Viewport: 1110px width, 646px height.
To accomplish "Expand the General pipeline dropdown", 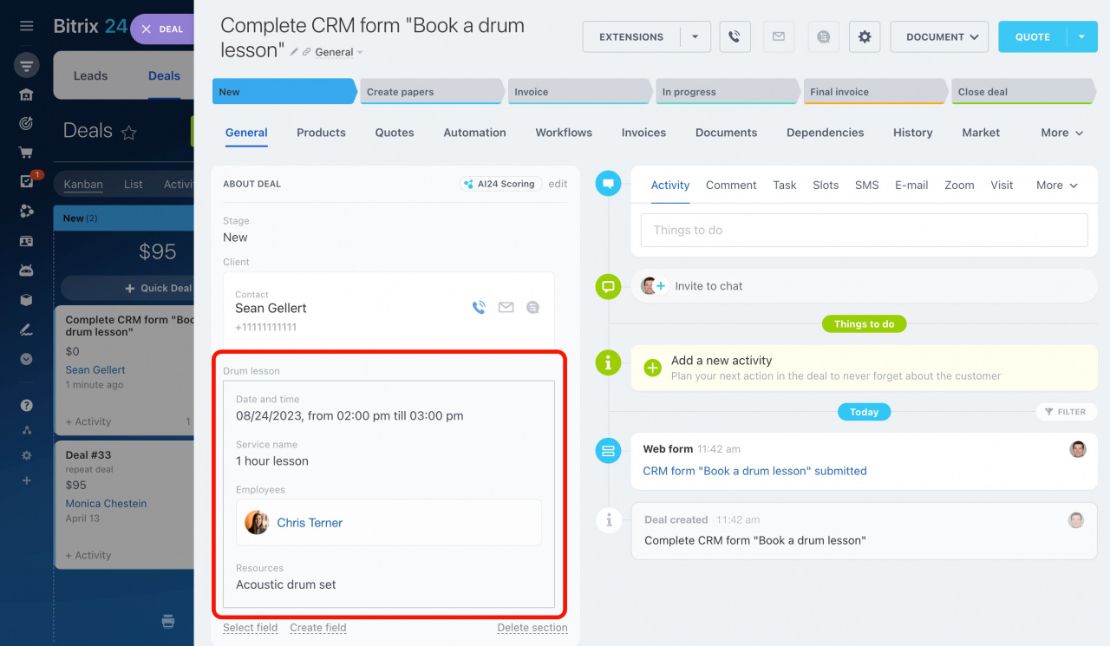I will (x=339, y=52).
